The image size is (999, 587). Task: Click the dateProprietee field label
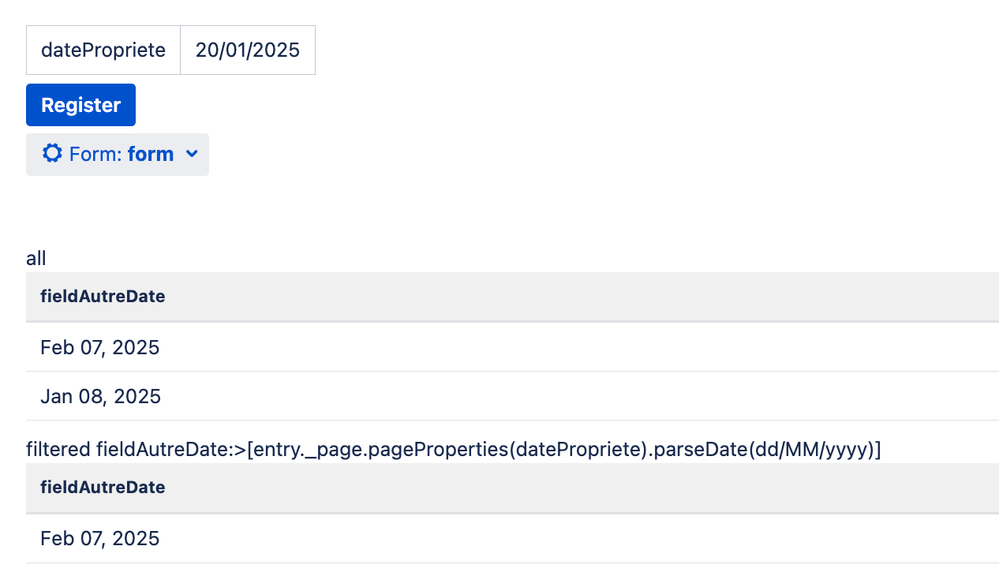click(102, 50)
